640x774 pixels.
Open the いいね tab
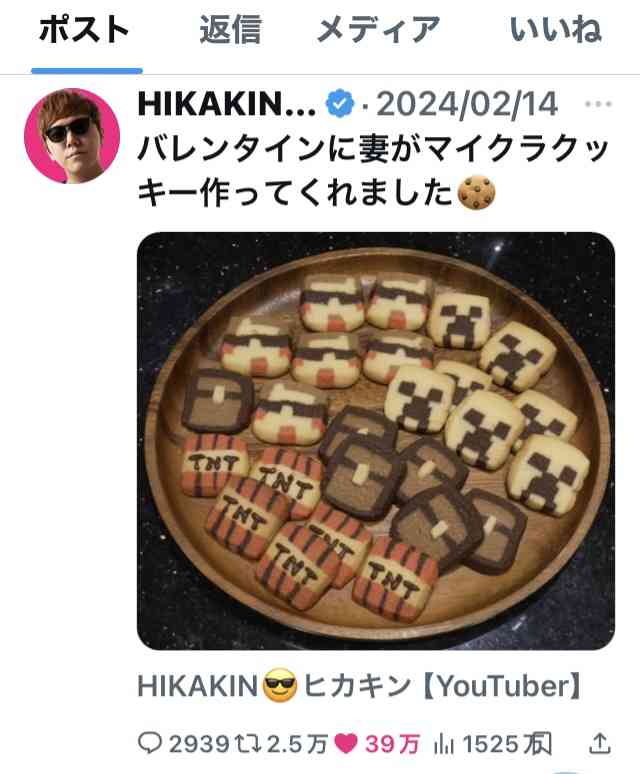pyautogui.click(x=556, y=30)
